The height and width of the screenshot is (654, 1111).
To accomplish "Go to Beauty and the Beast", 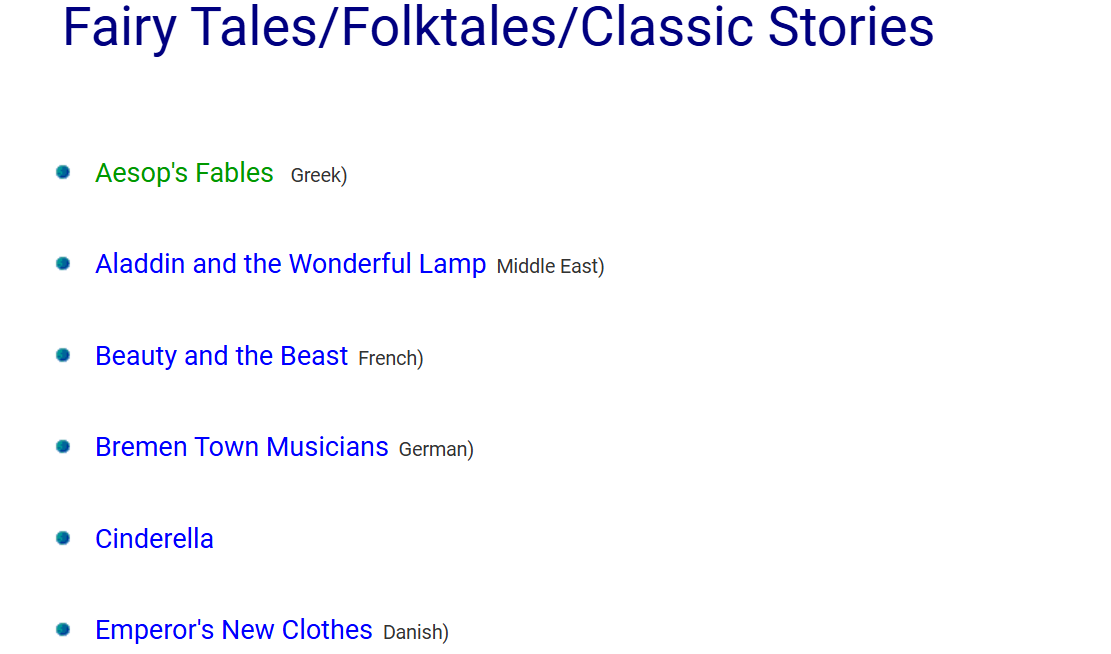I will point(221,356).
